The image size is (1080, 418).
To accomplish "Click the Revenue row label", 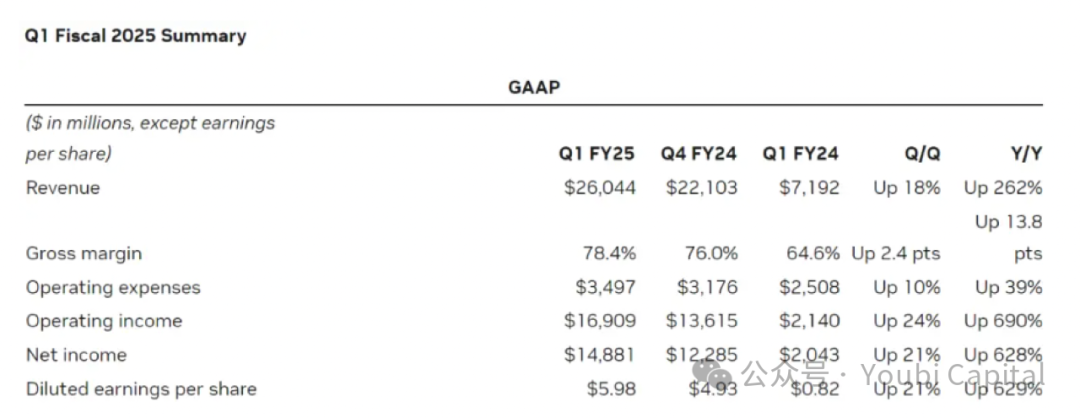I will pos(63,187).
